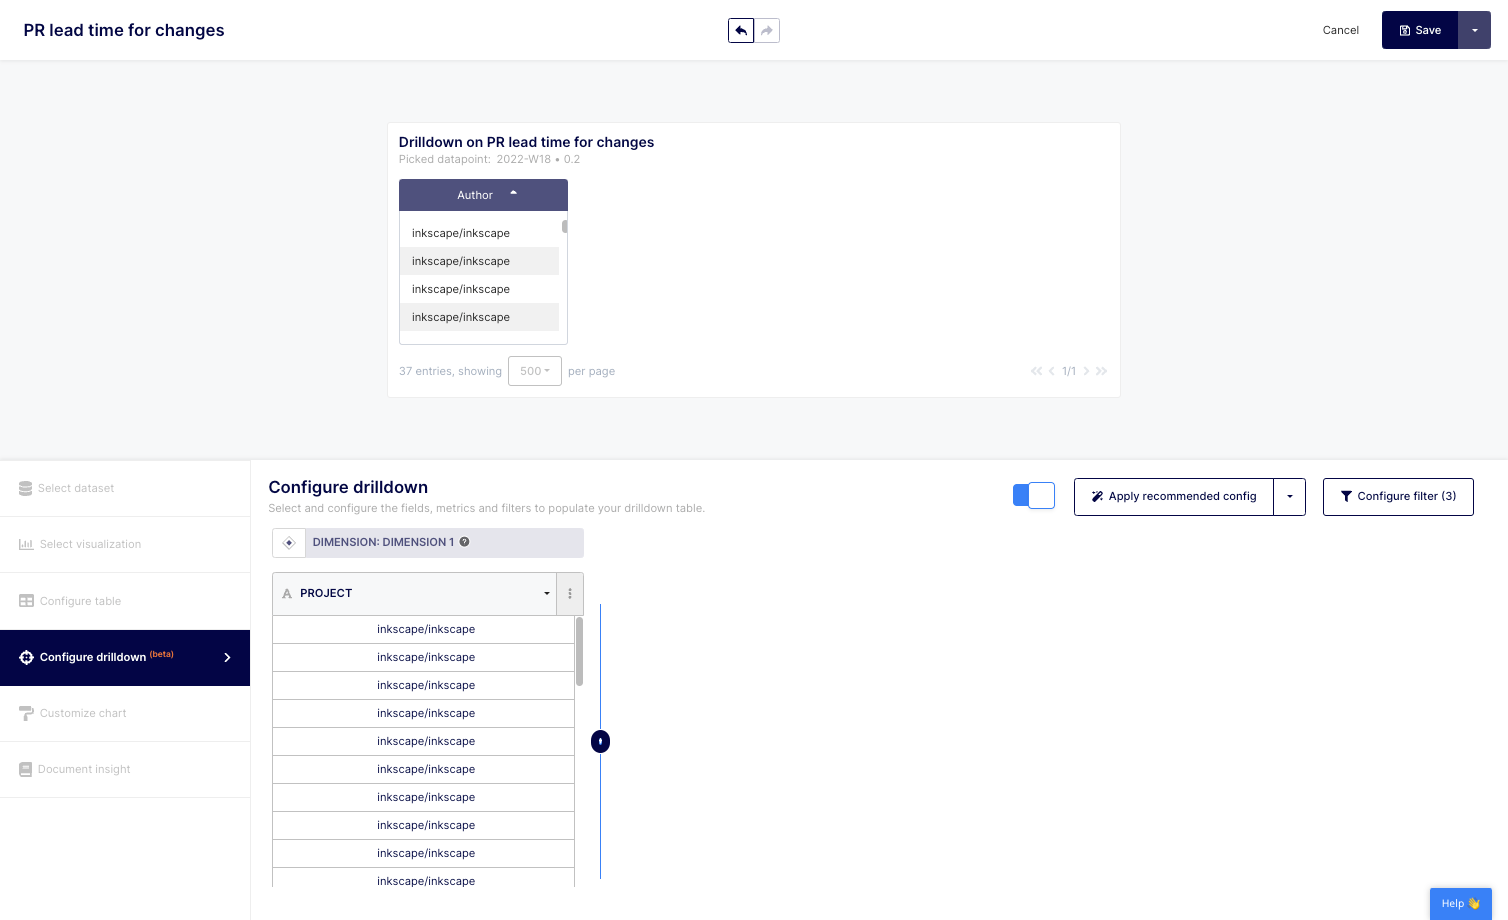1508x920 pixels.
Task: Switch to the Customize chart step
Action: (83, 714)
